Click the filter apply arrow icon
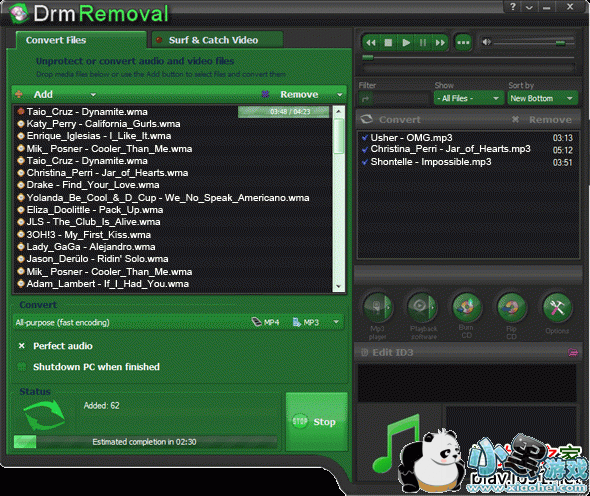This screenshot has height=496, width=590. [x=365, y=99]
